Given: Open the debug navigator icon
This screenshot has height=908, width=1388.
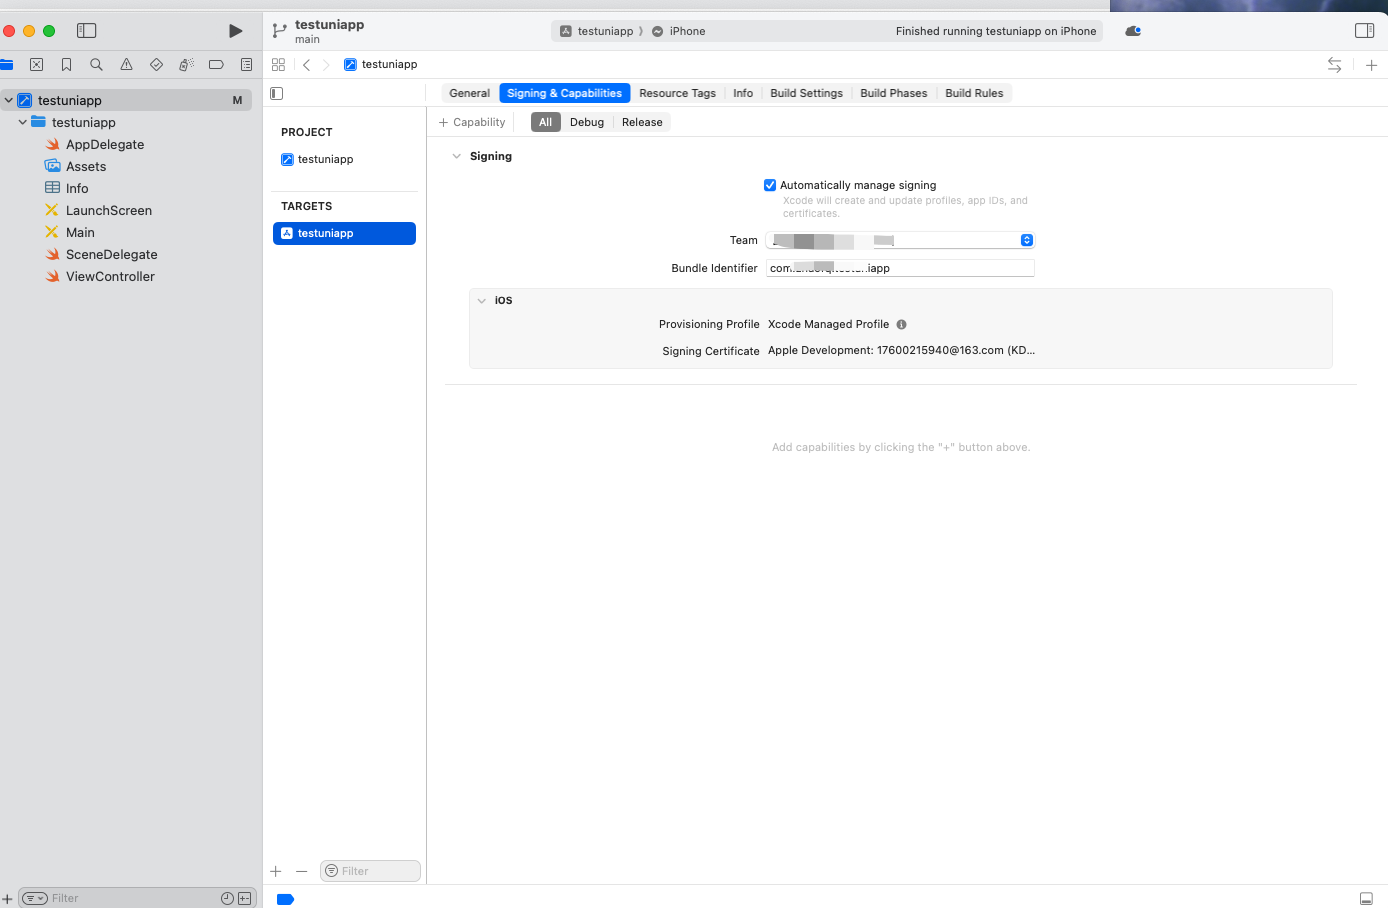Looking at the screenshot, I should (186, 65).
